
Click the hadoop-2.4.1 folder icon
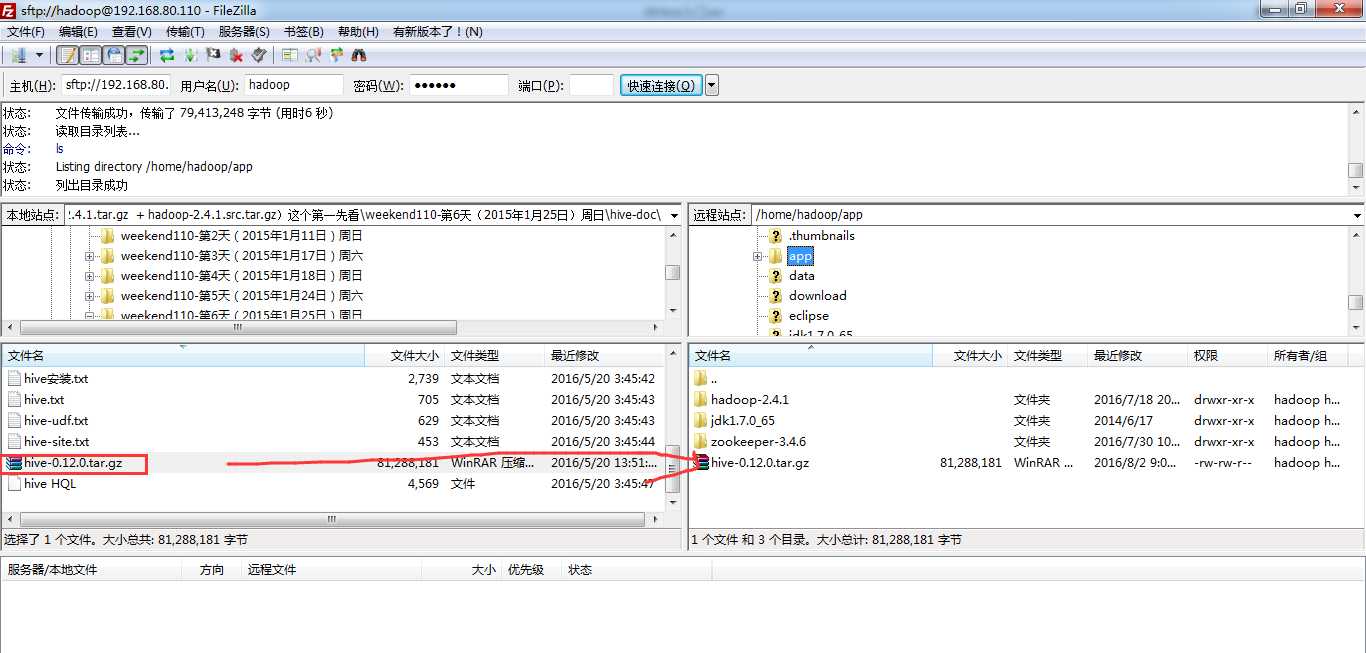[701, 399]
